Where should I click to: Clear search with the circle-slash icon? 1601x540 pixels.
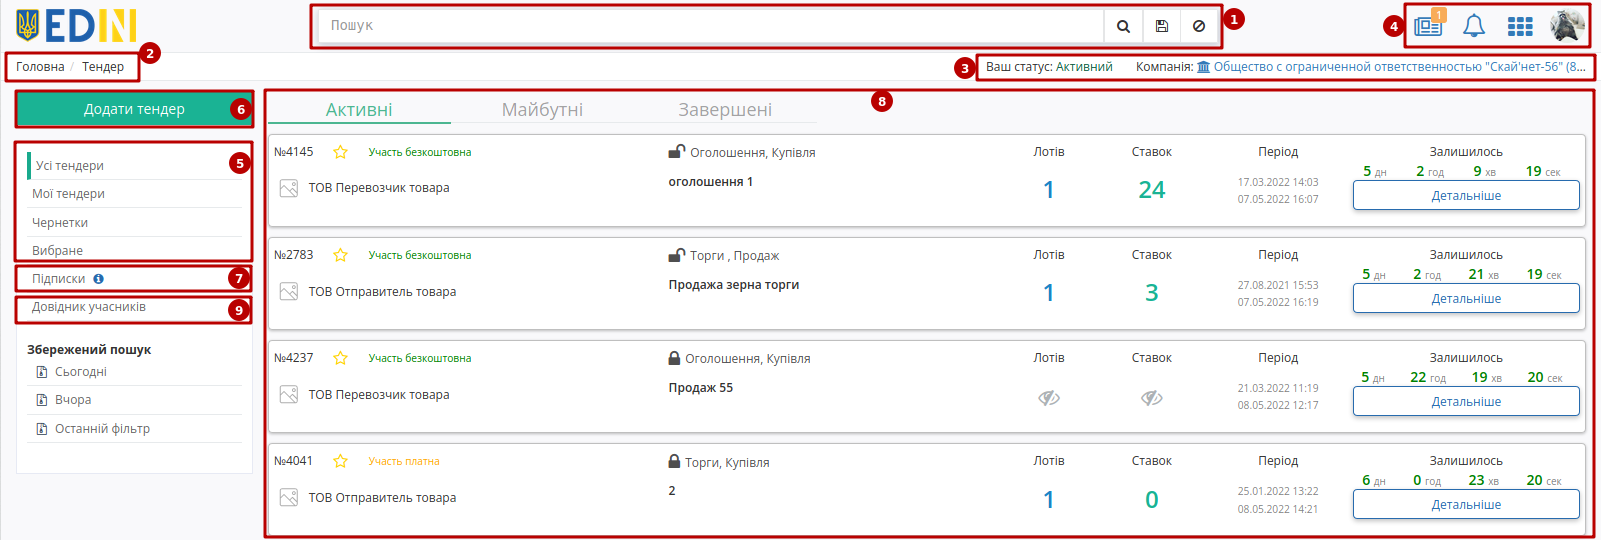[x=1199, y=26]
